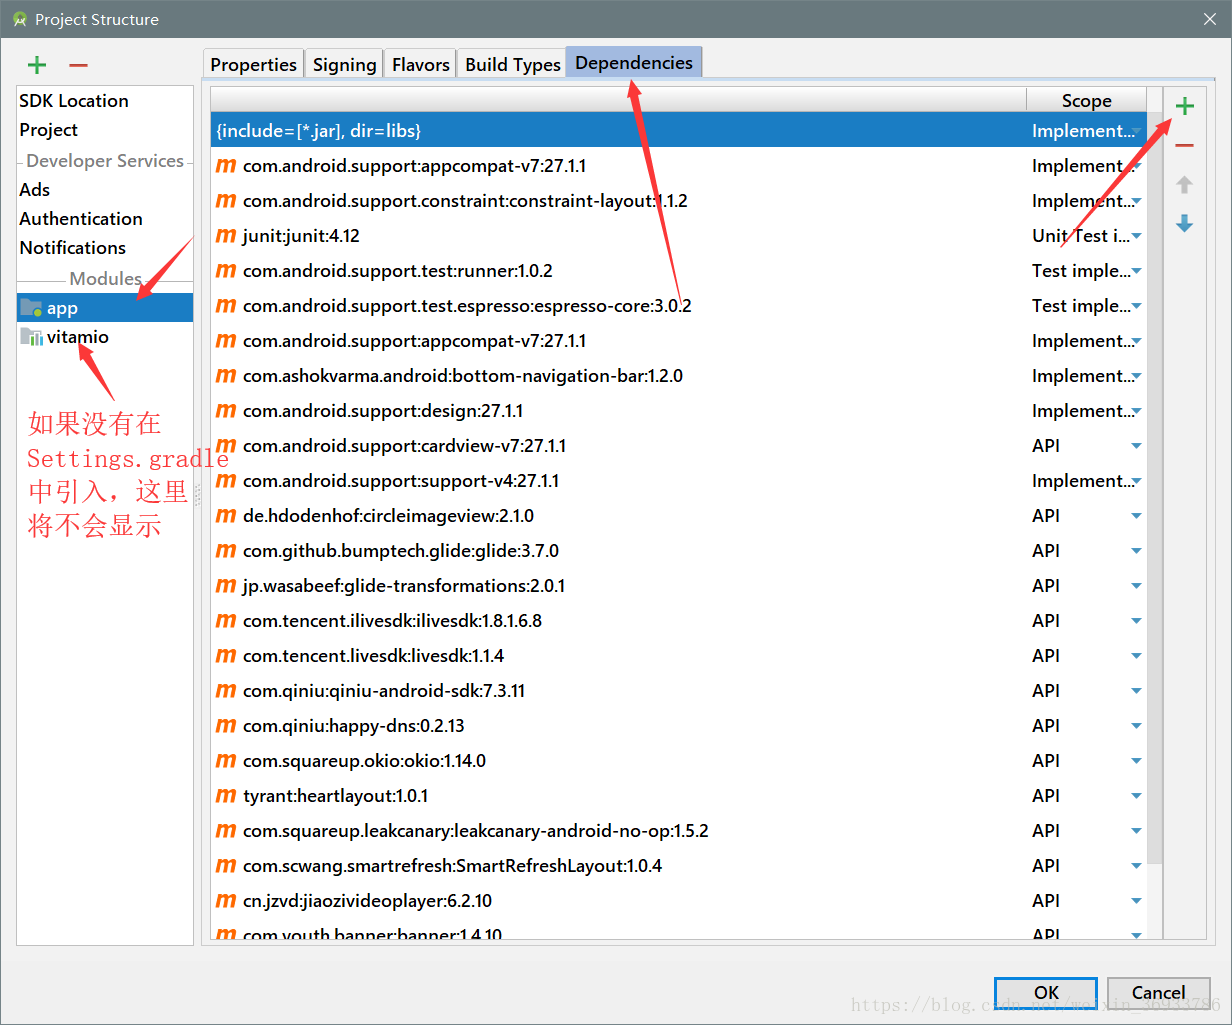Click the SmartRefreshLayout Maven library icon
The width and height of the screenshot is (1232, 1025).
pos(226,866)
